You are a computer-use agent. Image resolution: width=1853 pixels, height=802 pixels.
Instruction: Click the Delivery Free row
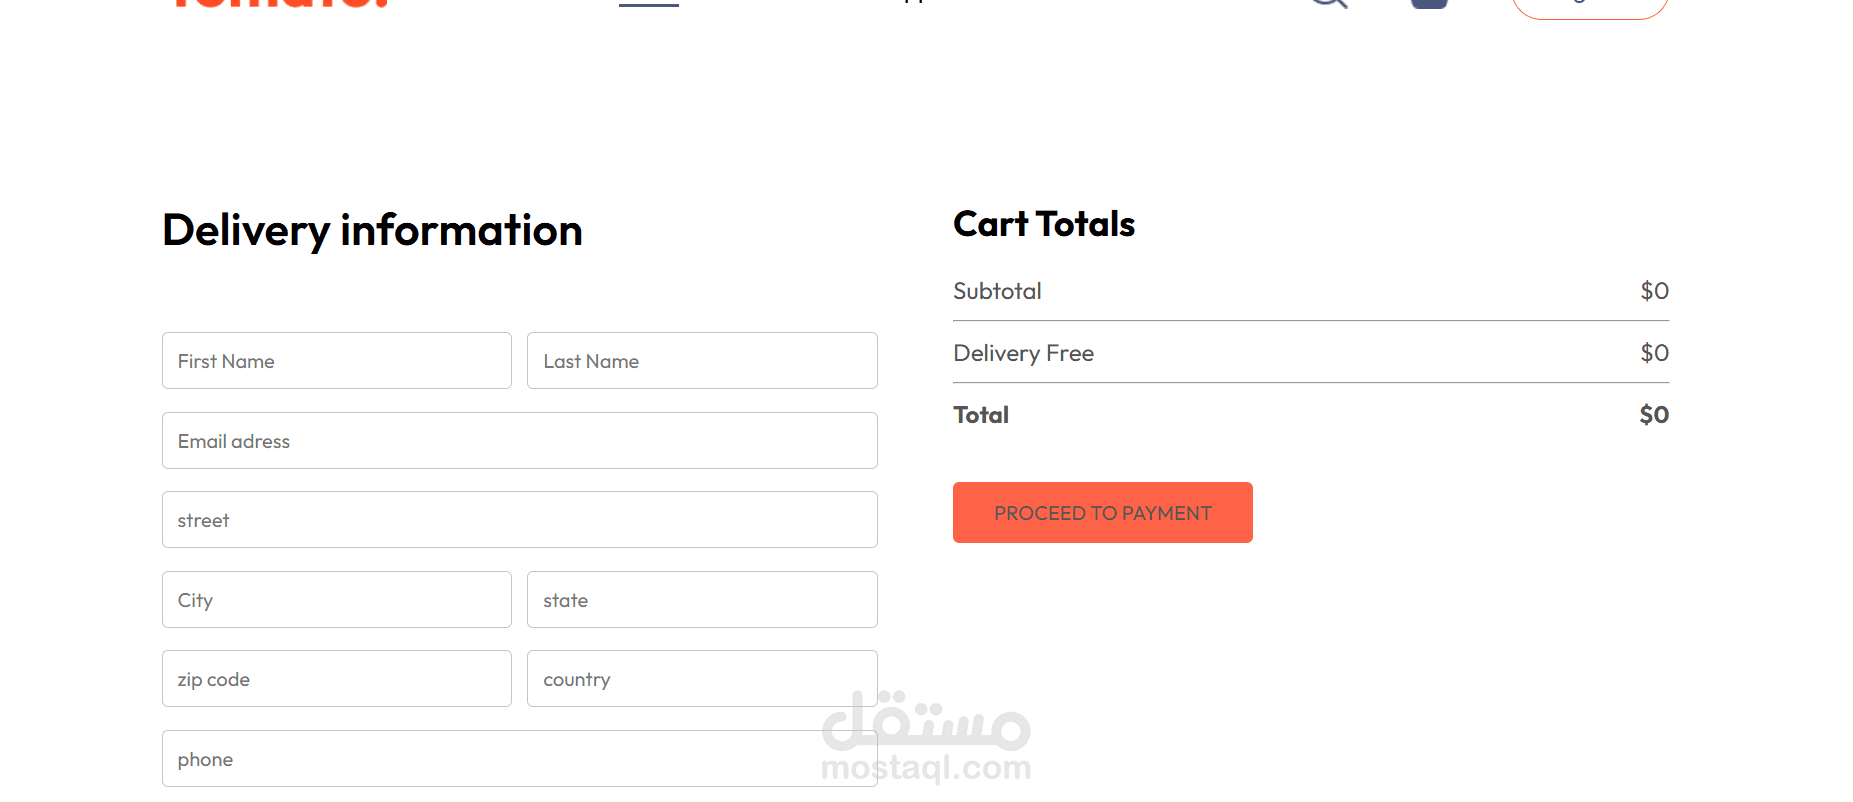(x=1310, y=353)
